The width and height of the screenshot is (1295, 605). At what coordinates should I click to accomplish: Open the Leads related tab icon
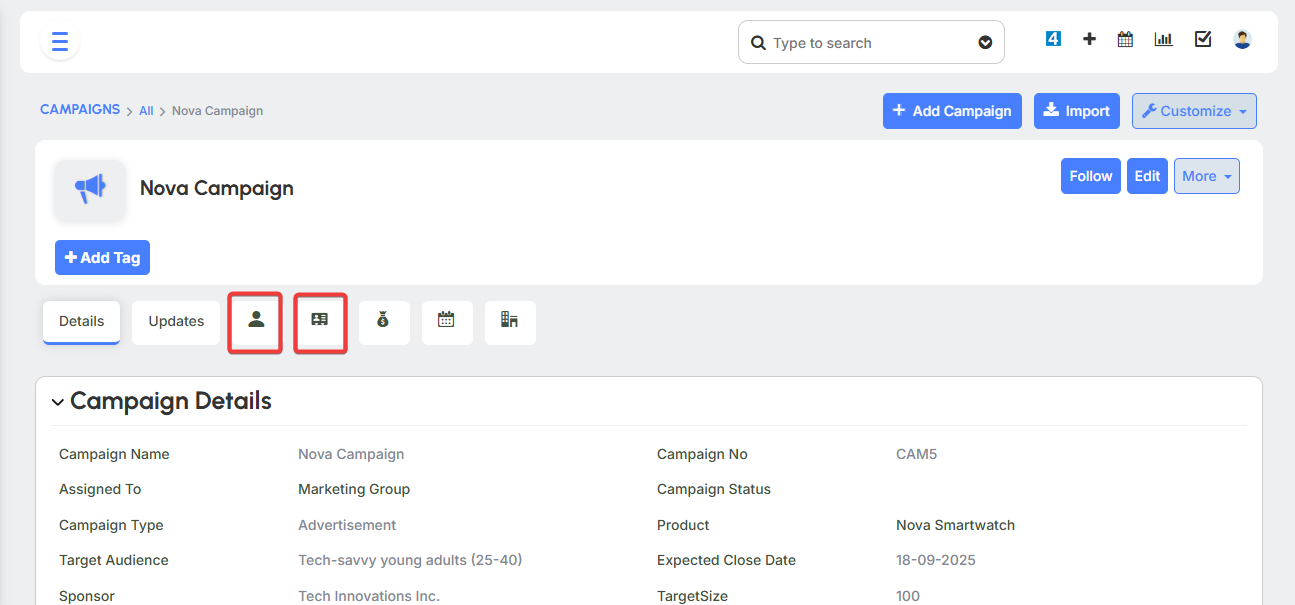click(320, 321)
